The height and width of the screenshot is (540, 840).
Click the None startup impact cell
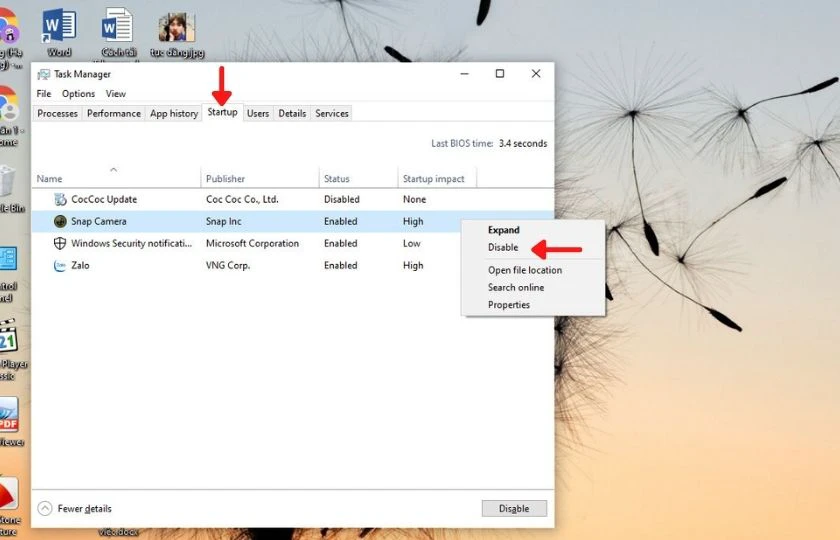[x=415, y=199]
